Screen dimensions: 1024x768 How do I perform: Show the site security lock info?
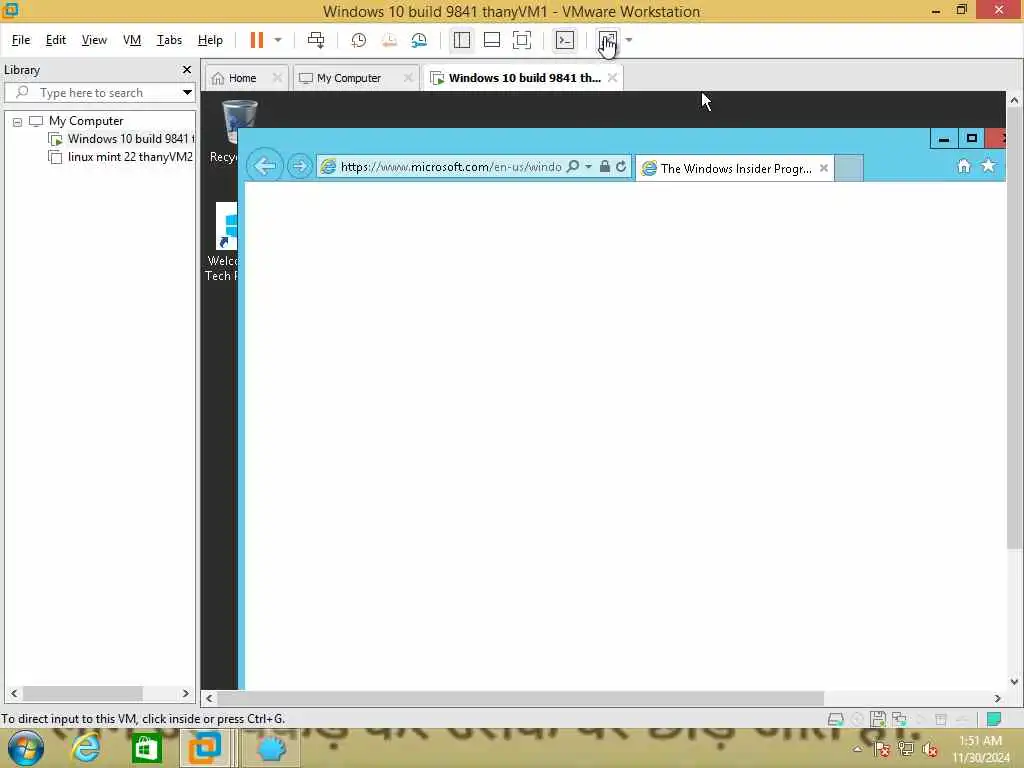[605, 167]
